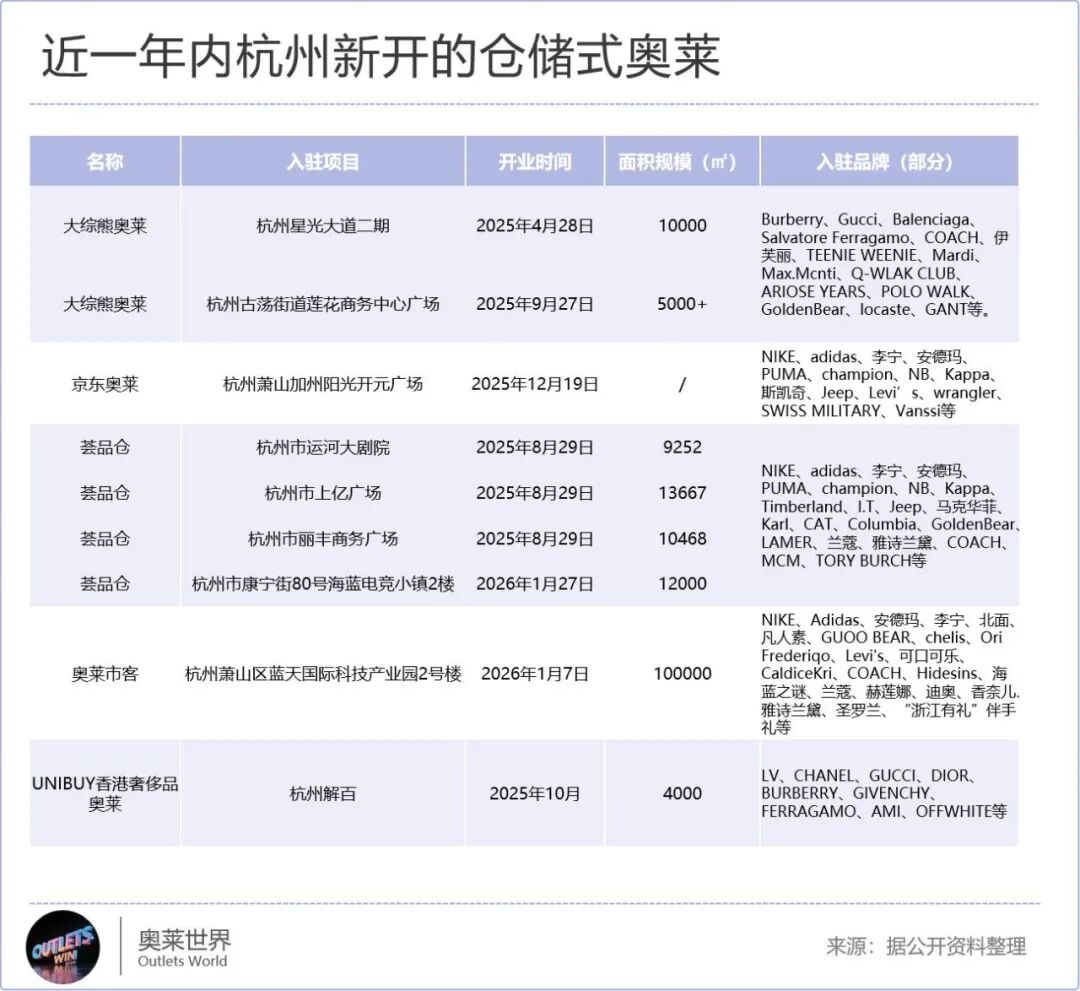1080x991 pixels.
Task: Click the brand list starting with LV、CHANEL
Action: pyautogui.click(x=884, y=793)
